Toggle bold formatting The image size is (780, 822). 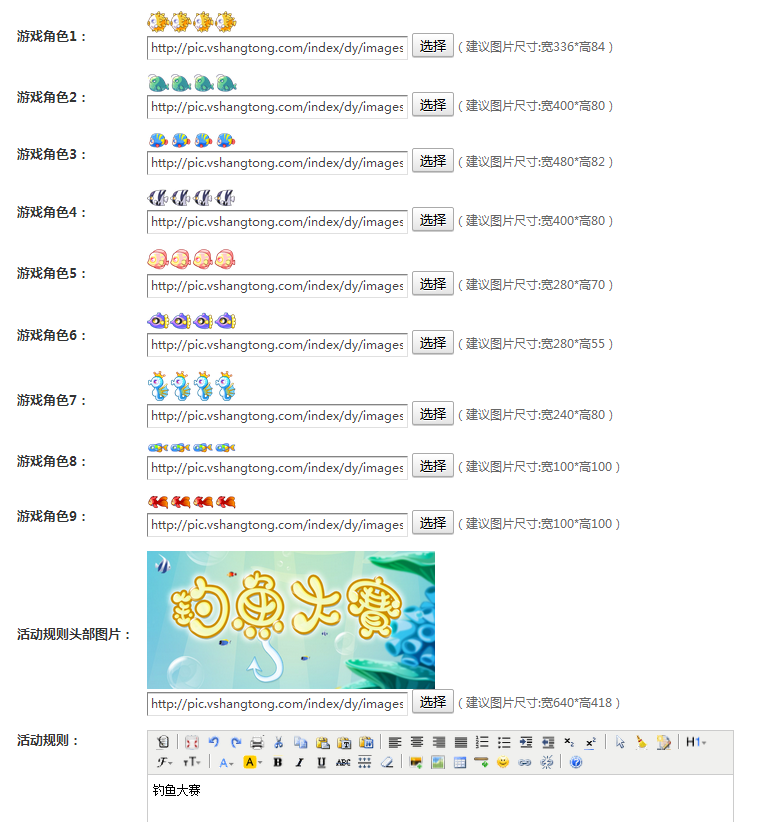click(x=278, y=762)
